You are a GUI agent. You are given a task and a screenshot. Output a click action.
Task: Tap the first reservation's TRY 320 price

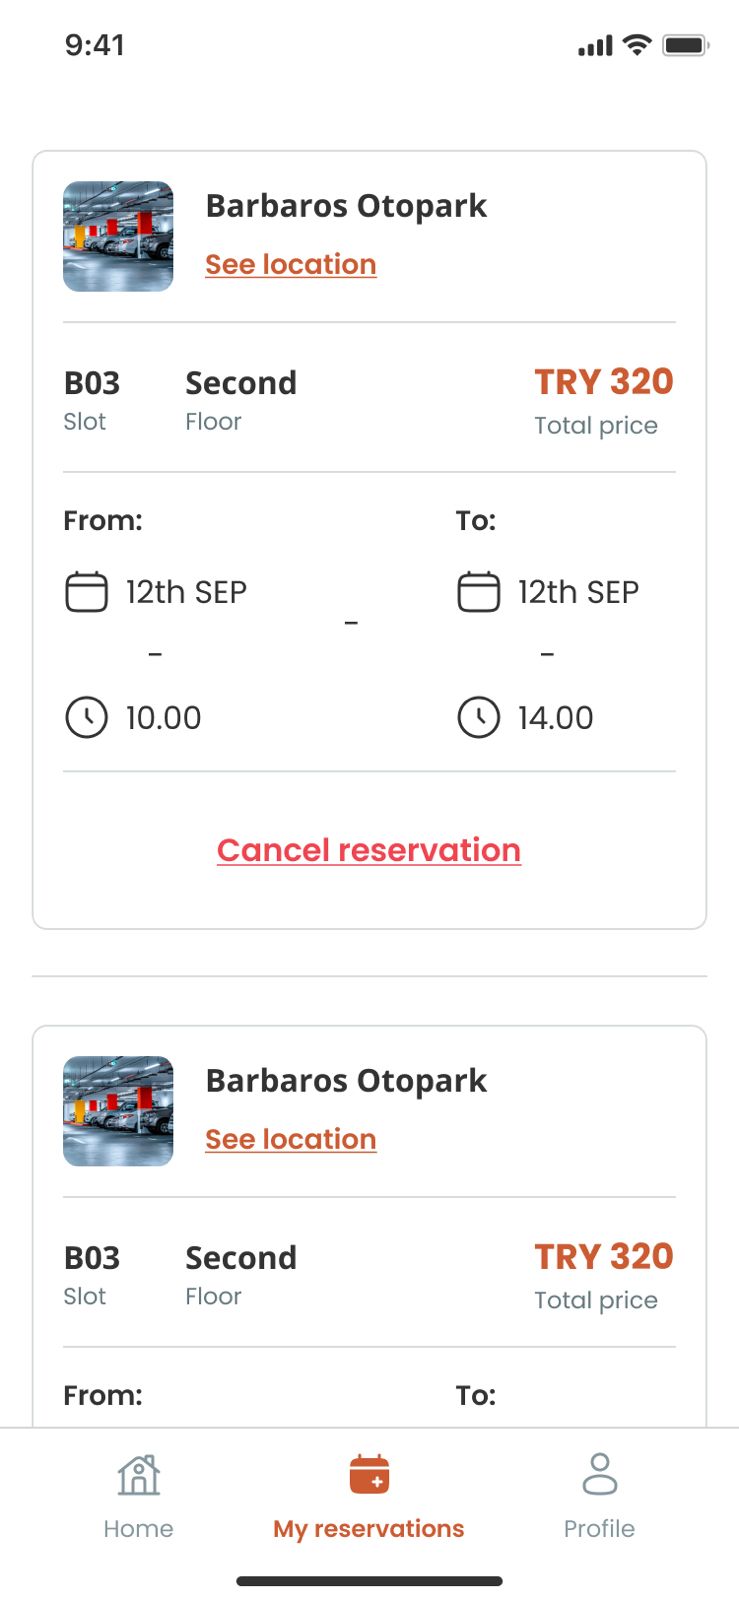[x=603, y=381]
